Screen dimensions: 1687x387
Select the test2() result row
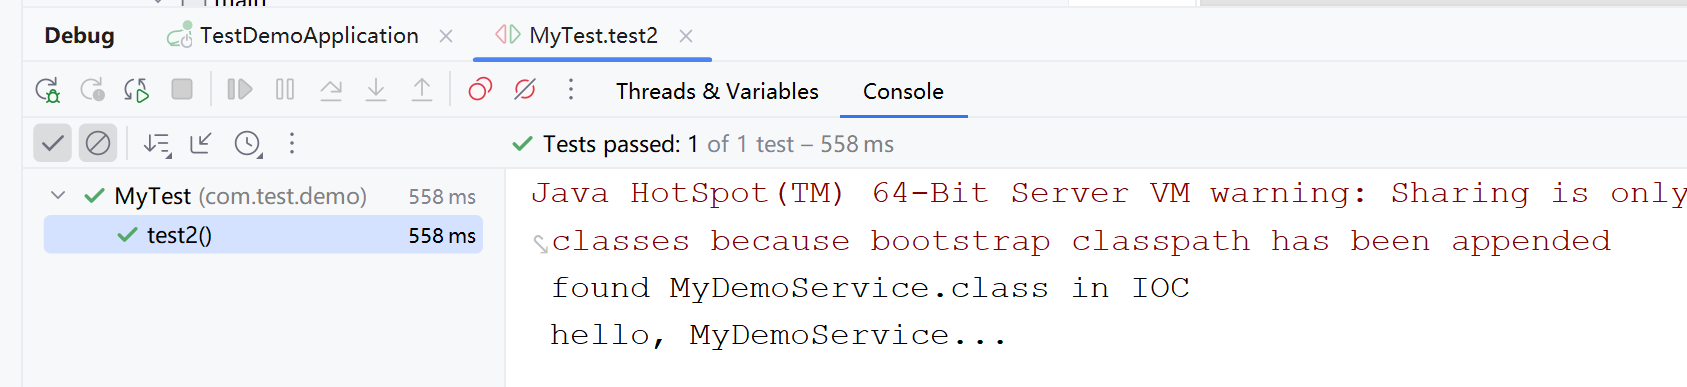click(x=263, y=235)
